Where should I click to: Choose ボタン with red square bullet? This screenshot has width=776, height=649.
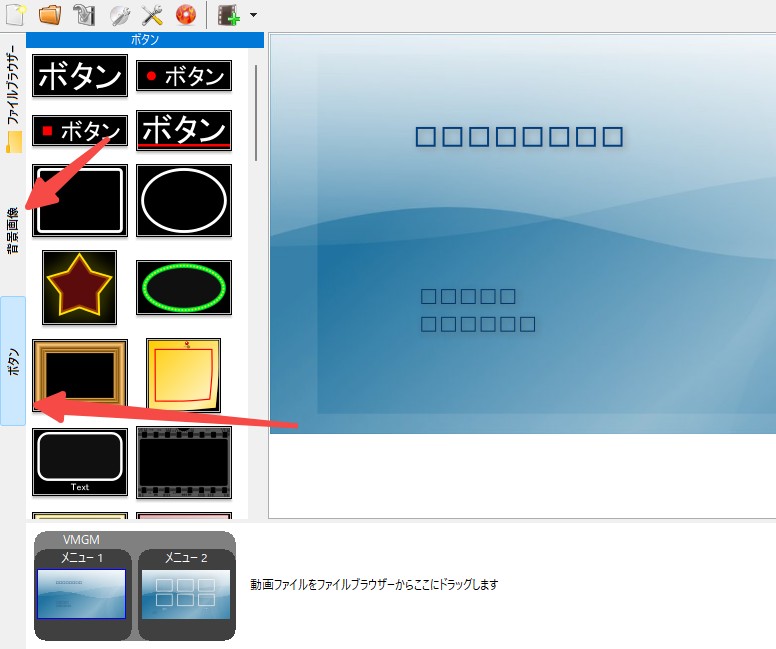(80, 131)
